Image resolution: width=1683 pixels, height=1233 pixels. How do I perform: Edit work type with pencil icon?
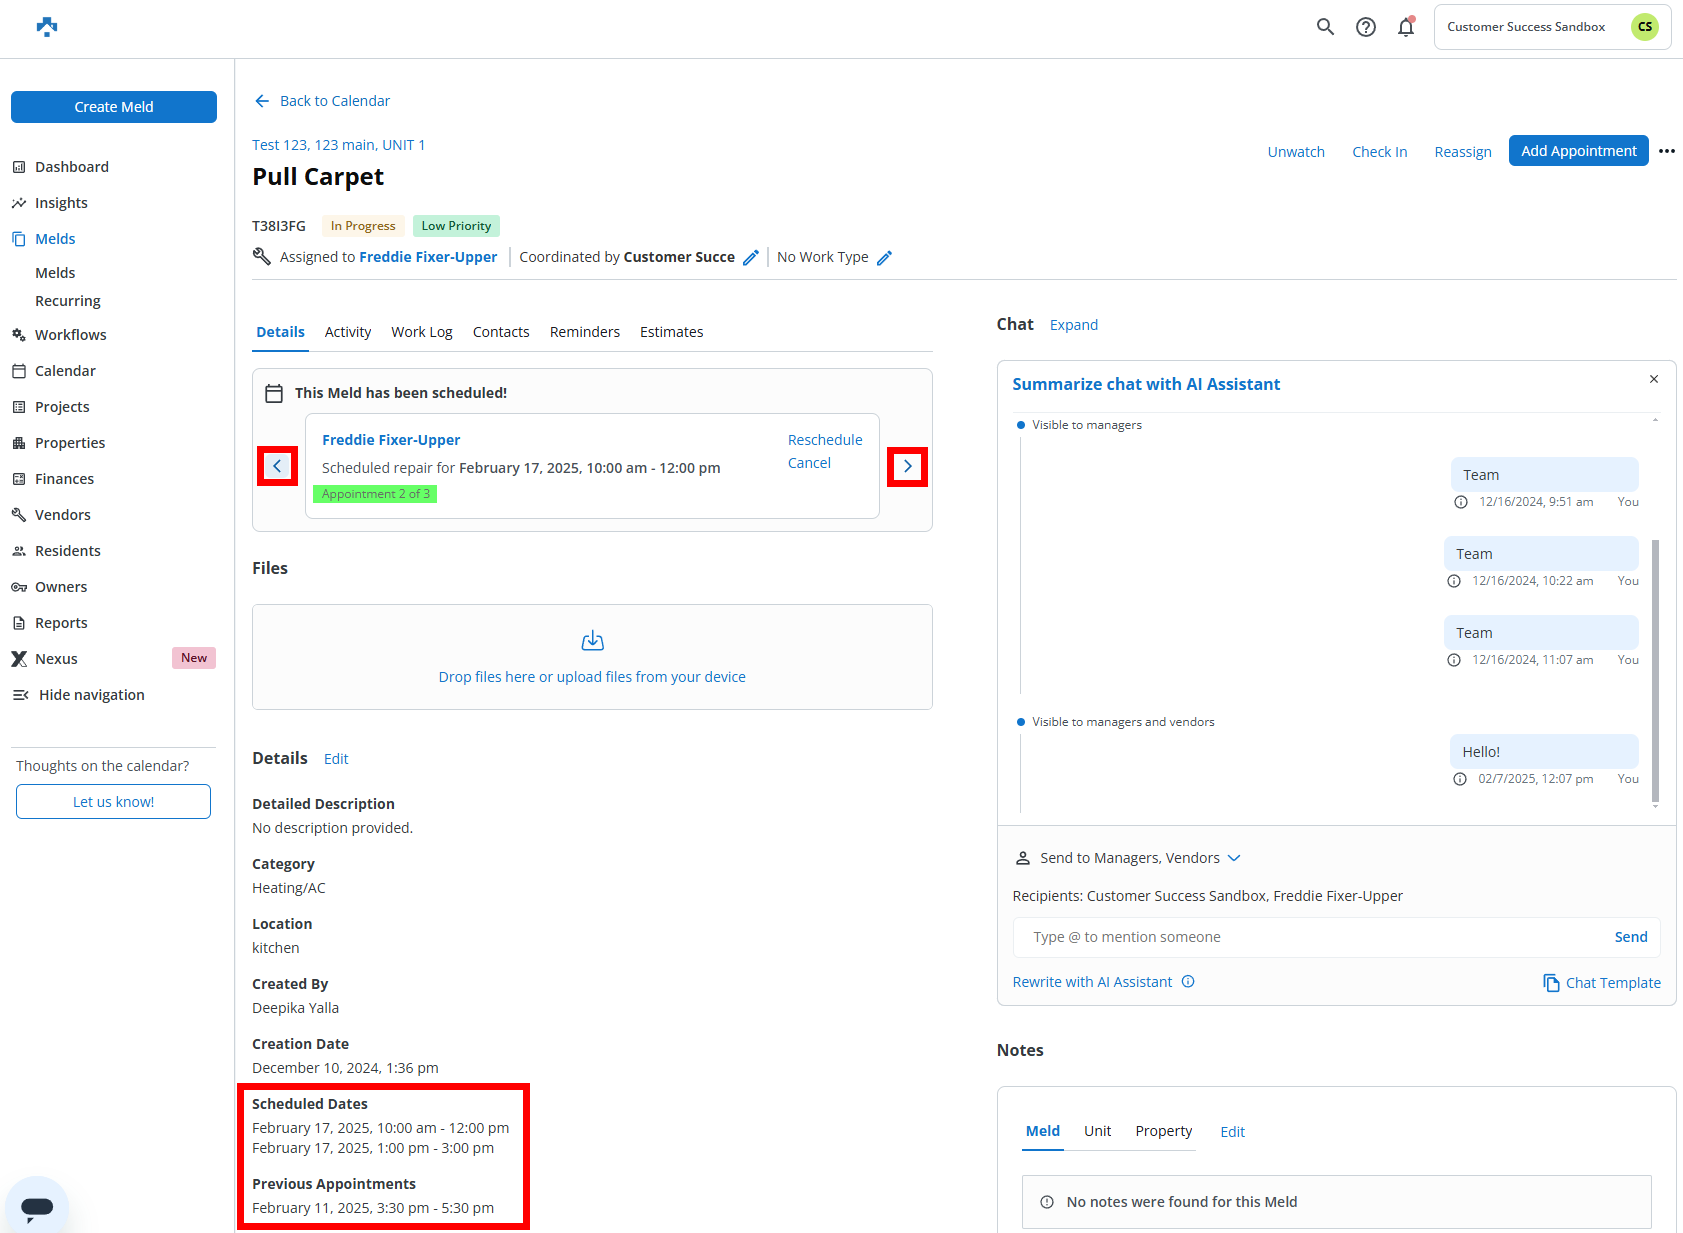tap(884, 258)
